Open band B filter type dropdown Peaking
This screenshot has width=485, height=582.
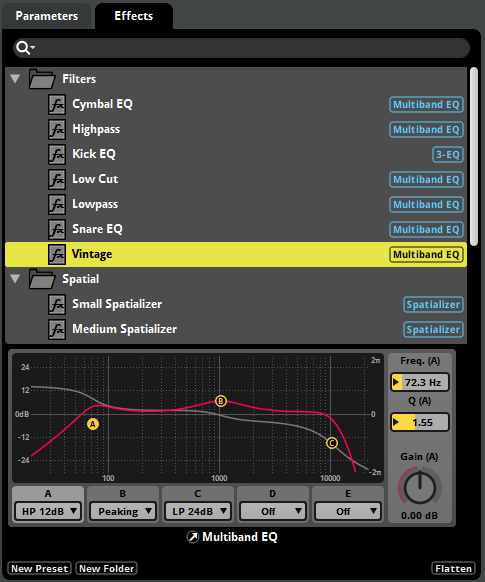point(123,511)
